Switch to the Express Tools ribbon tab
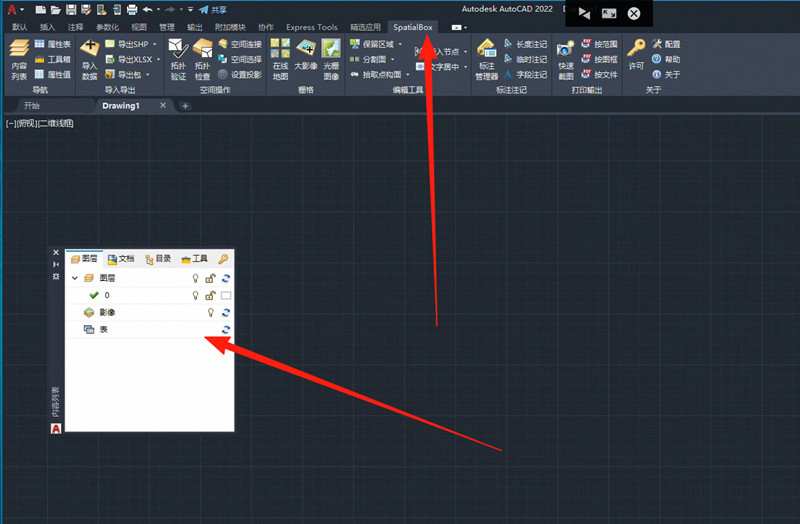The width and height of the screenshot is (800, 524). pyautogui.click(x=312, y=27)
